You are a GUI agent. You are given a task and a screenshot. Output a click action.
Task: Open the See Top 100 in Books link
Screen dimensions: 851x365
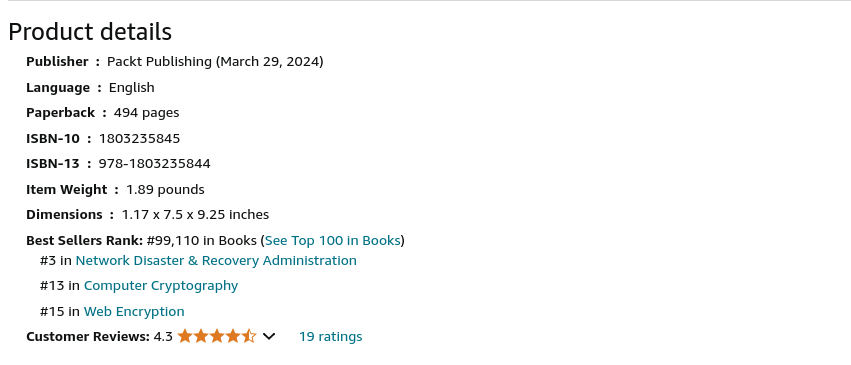tap(333, 240)
